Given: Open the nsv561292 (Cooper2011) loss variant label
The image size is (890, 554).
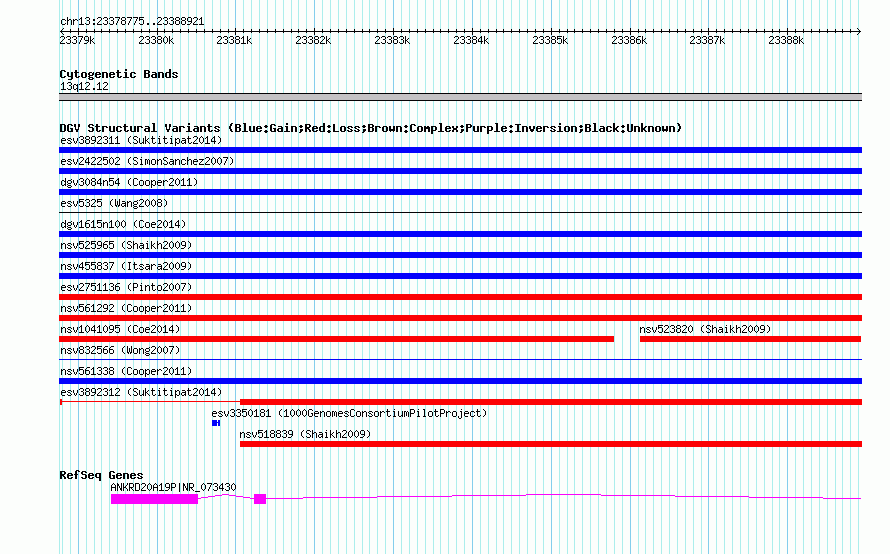Looking at the screenshot, I should tap(126, 308).
